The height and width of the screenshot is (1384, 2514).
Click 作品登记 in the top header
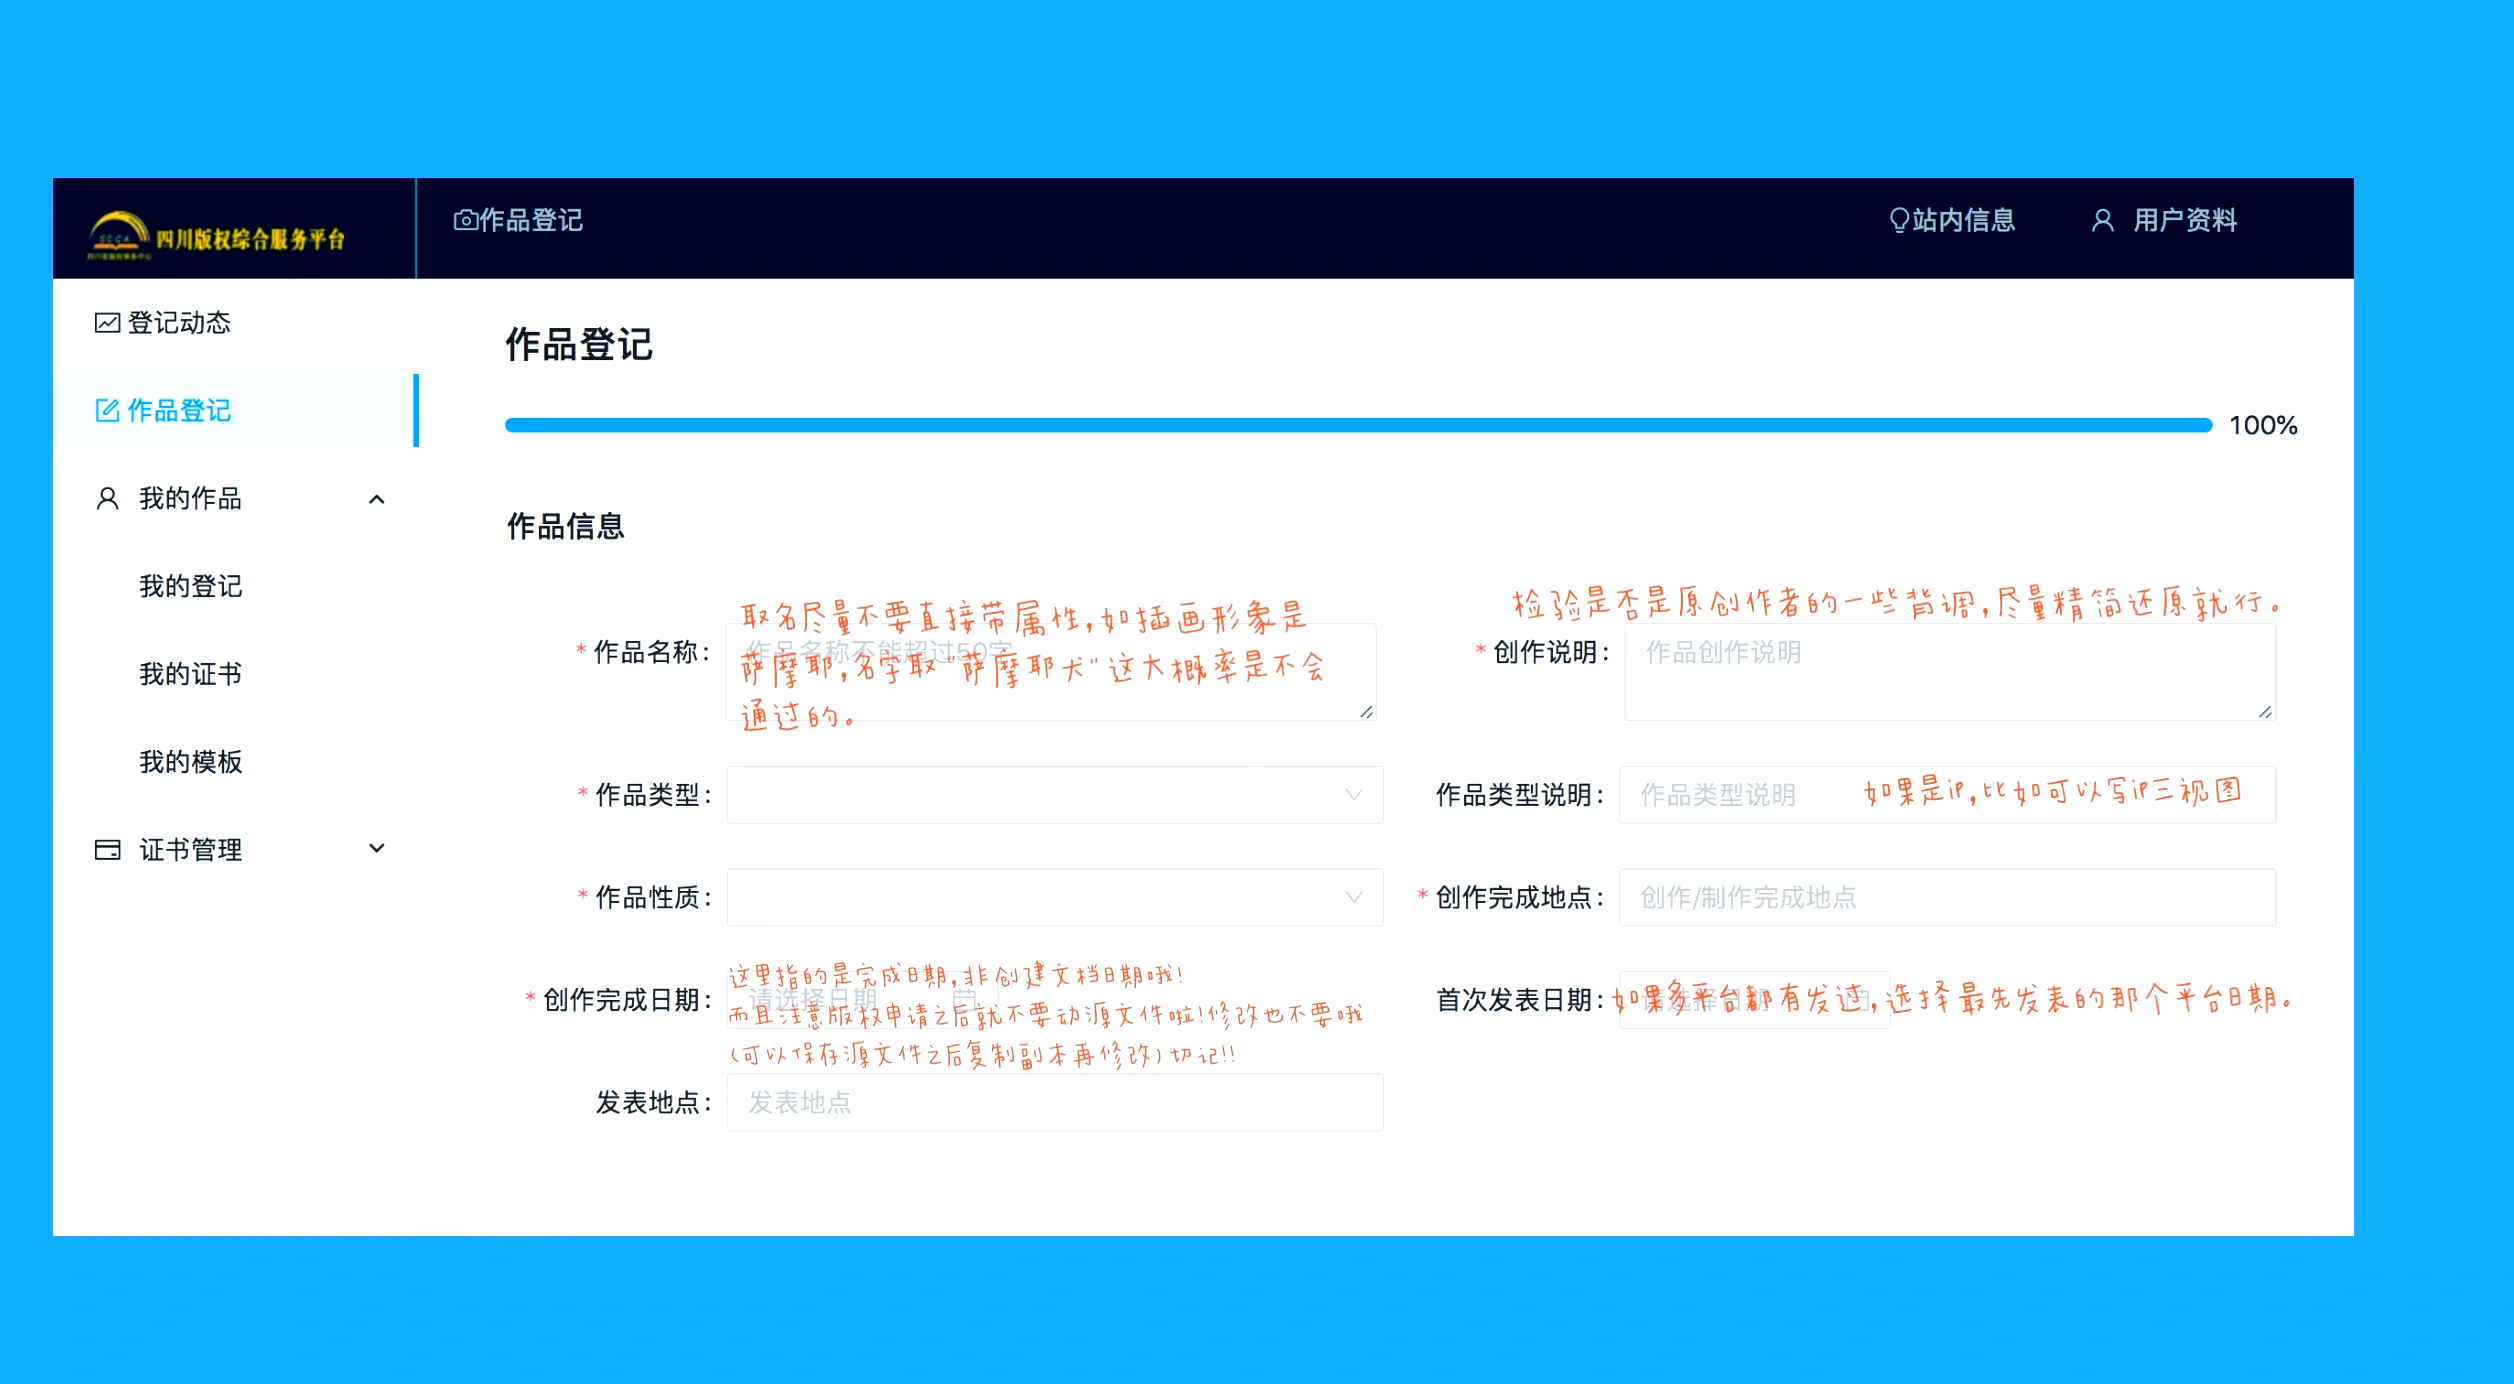(x=518, y=220)
